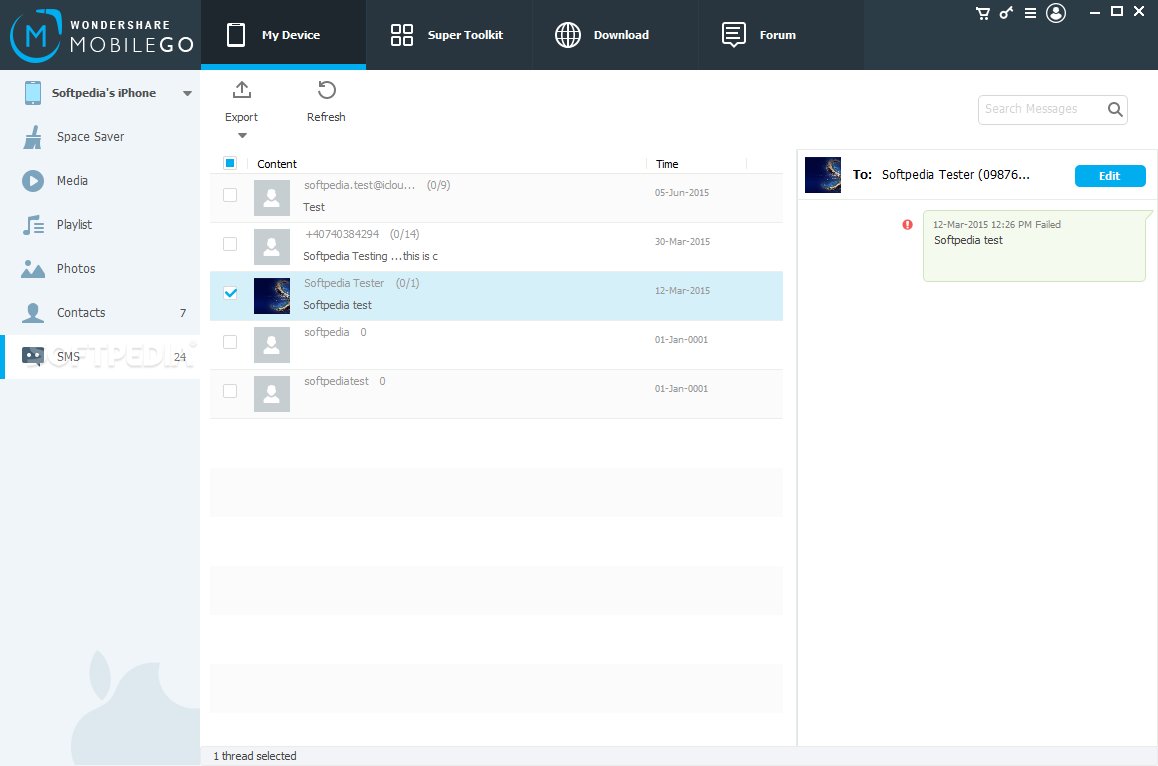Uncheck the Softpedia Tester thread checkbox

[230, 293]
